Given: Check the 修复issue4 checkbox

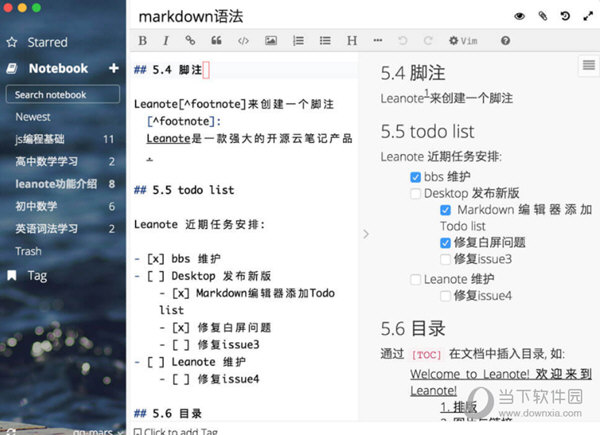Looking at the screenshot, I should point(445,296).
